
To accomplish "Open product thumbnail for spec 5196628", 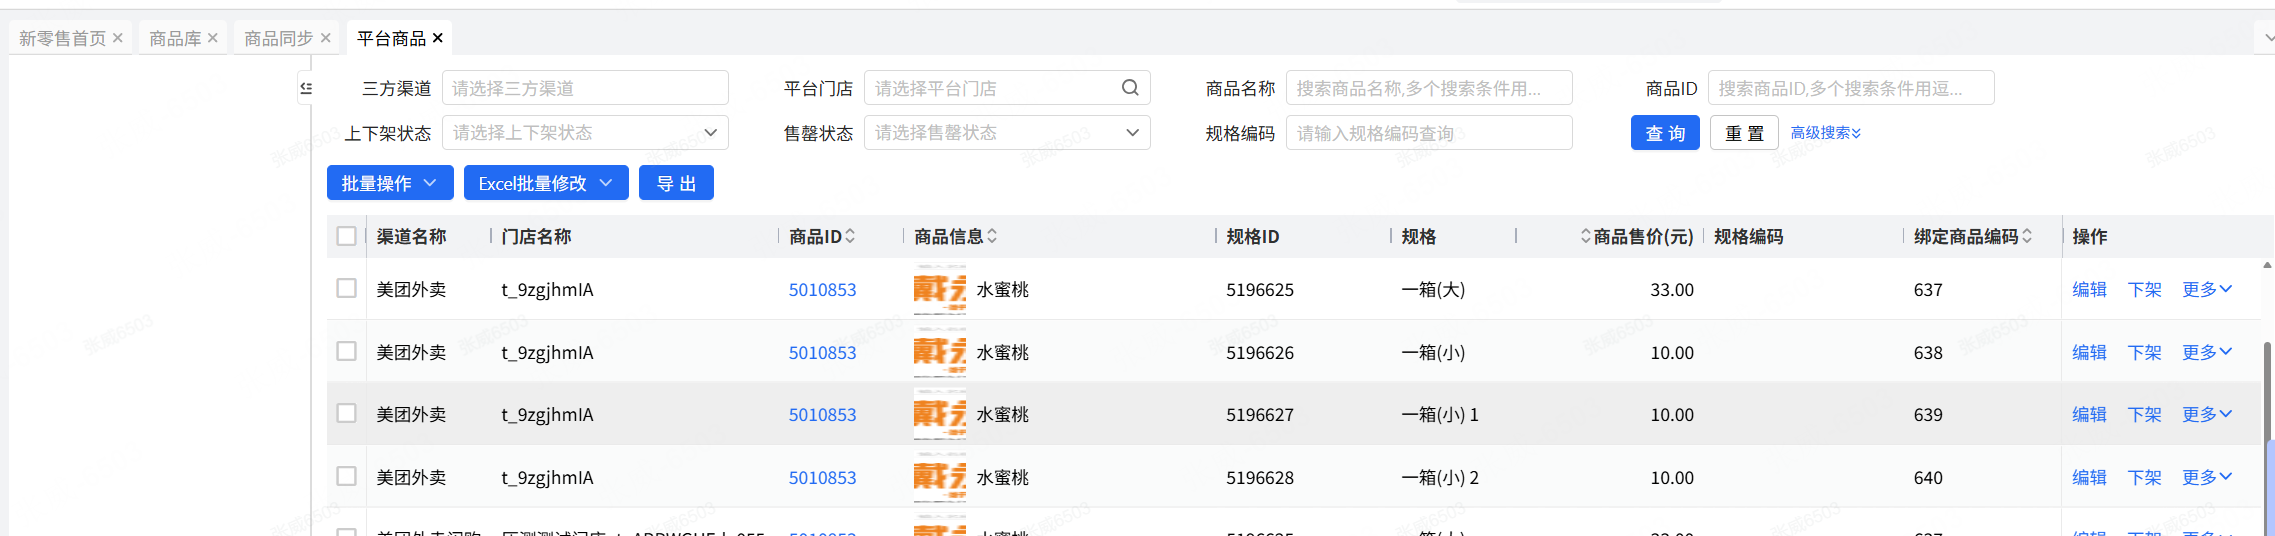I will (x=940, y=477).
